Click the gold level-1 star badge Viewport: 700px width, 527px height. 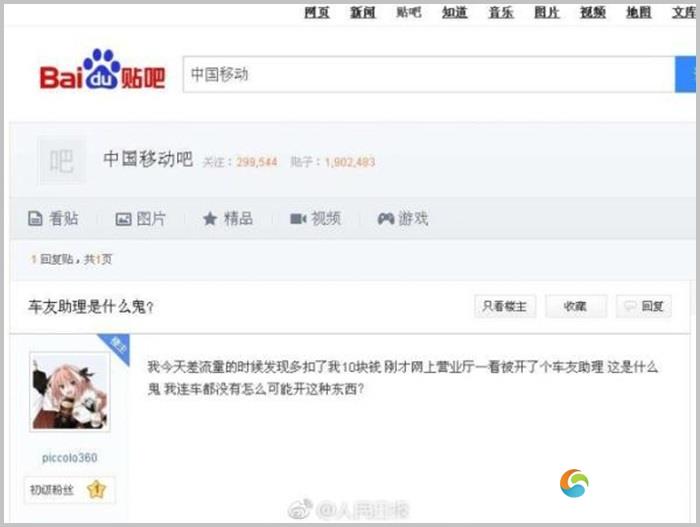[96, 489]
